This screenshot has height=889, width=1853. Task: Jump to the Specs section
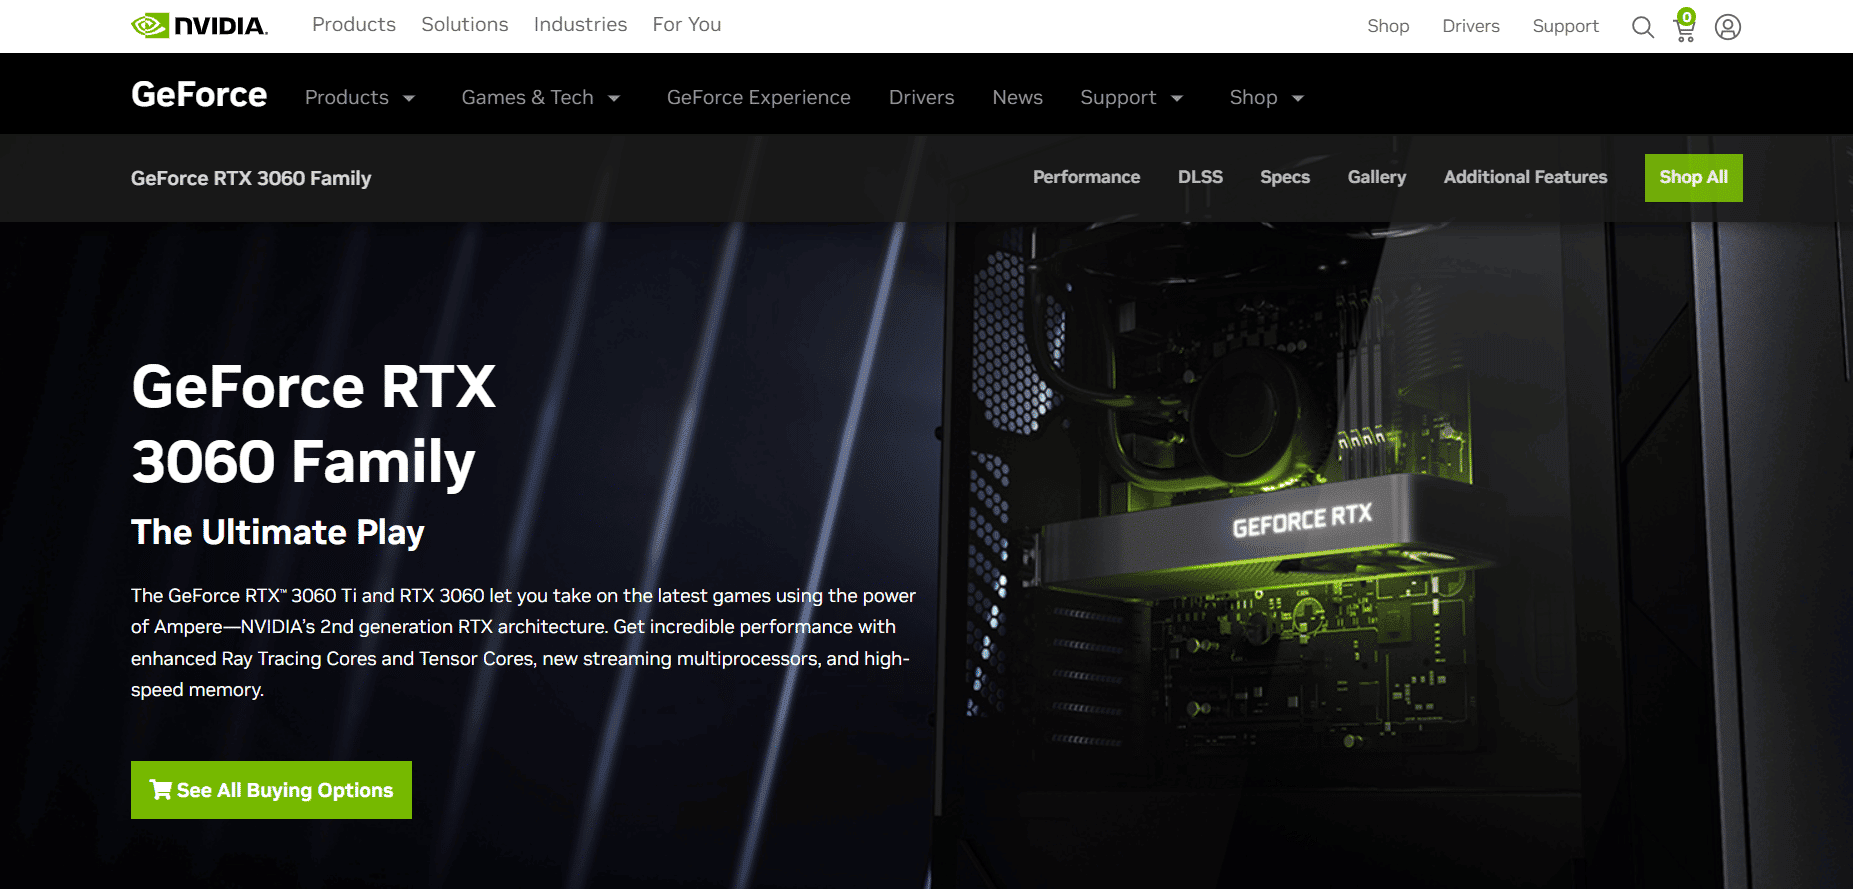click(1285, 177)
